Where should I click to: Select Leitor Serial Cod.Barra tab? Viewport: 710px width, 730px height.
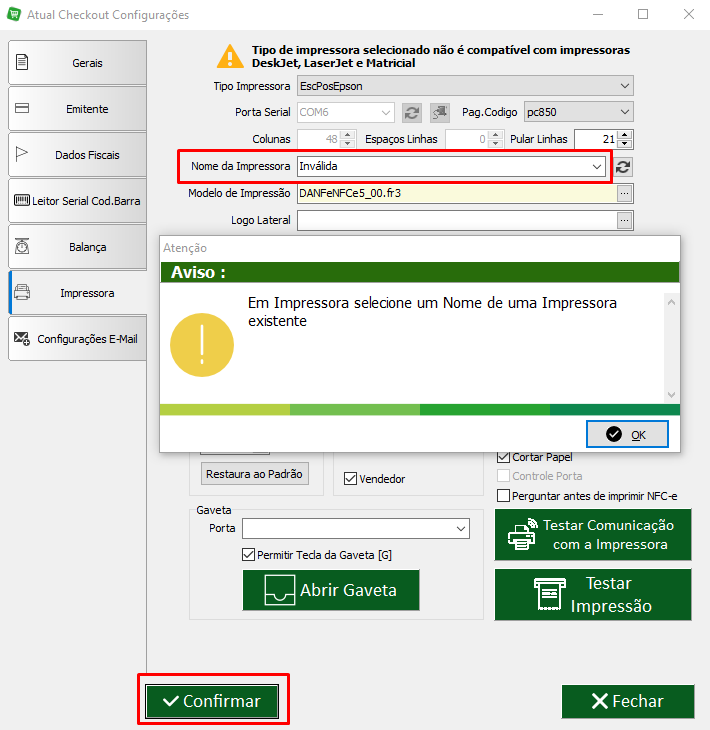tap(77, 201)
